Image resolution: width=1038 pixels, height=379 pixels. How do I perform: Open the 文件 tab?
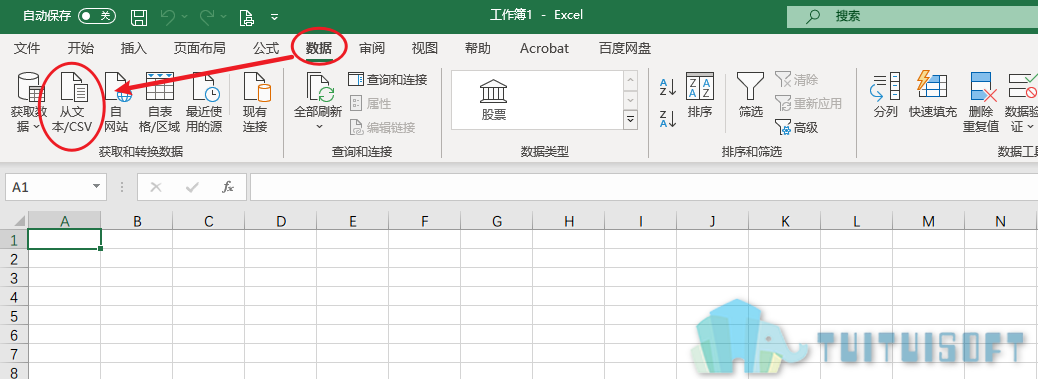[x=27, y=48]
